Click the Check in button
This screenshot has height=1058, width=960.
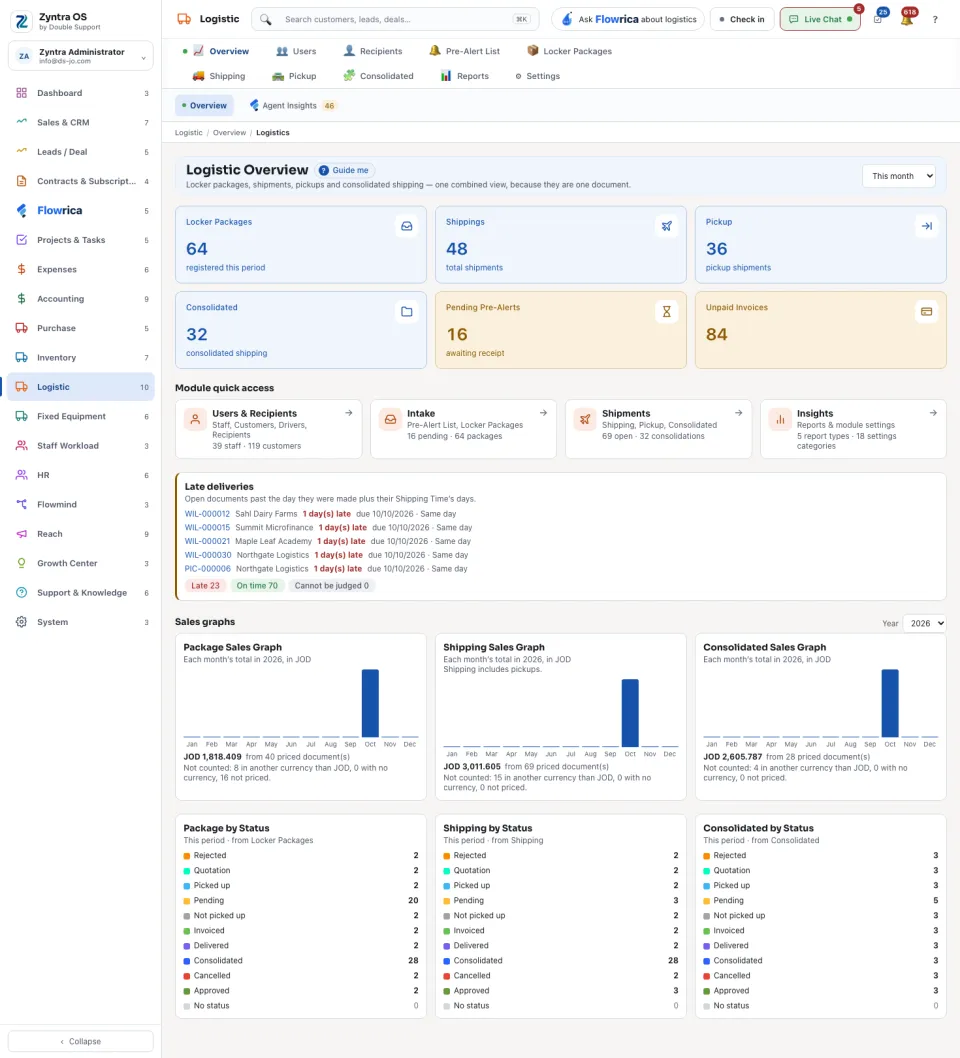point(741,20)
